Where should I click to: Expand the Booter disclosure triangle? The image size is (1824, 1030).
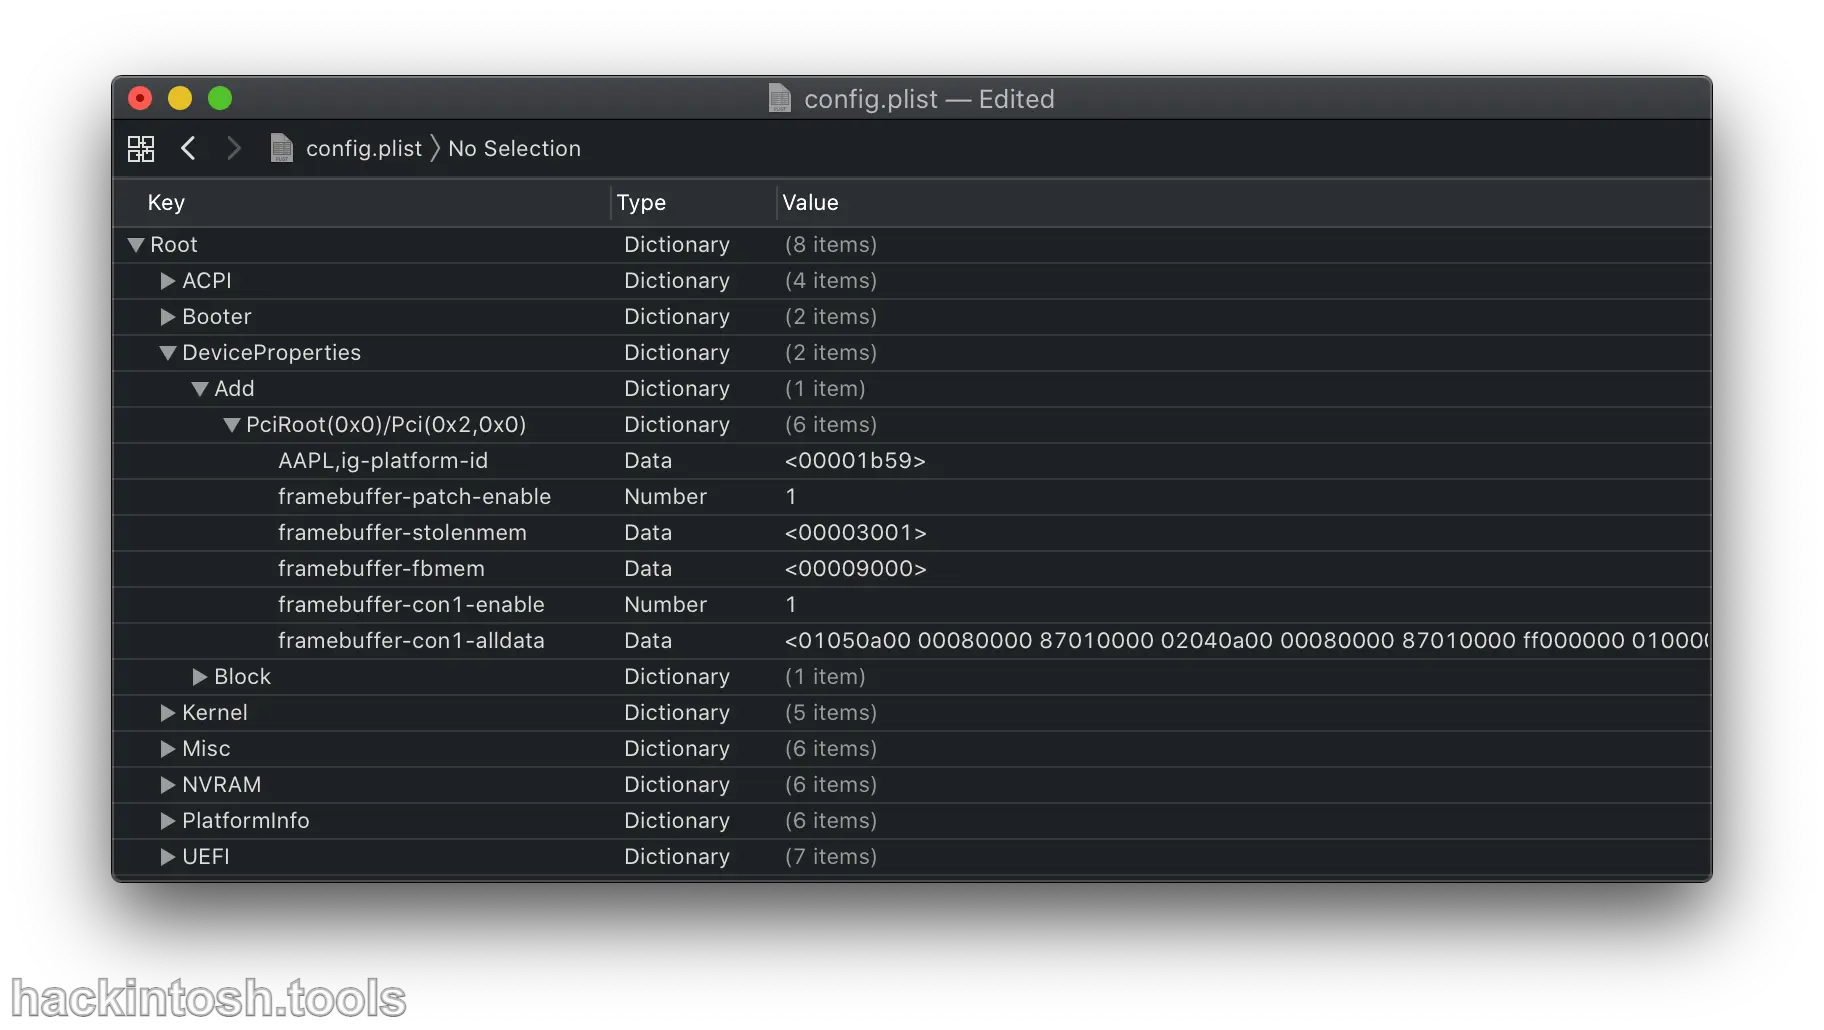point(168,317)
